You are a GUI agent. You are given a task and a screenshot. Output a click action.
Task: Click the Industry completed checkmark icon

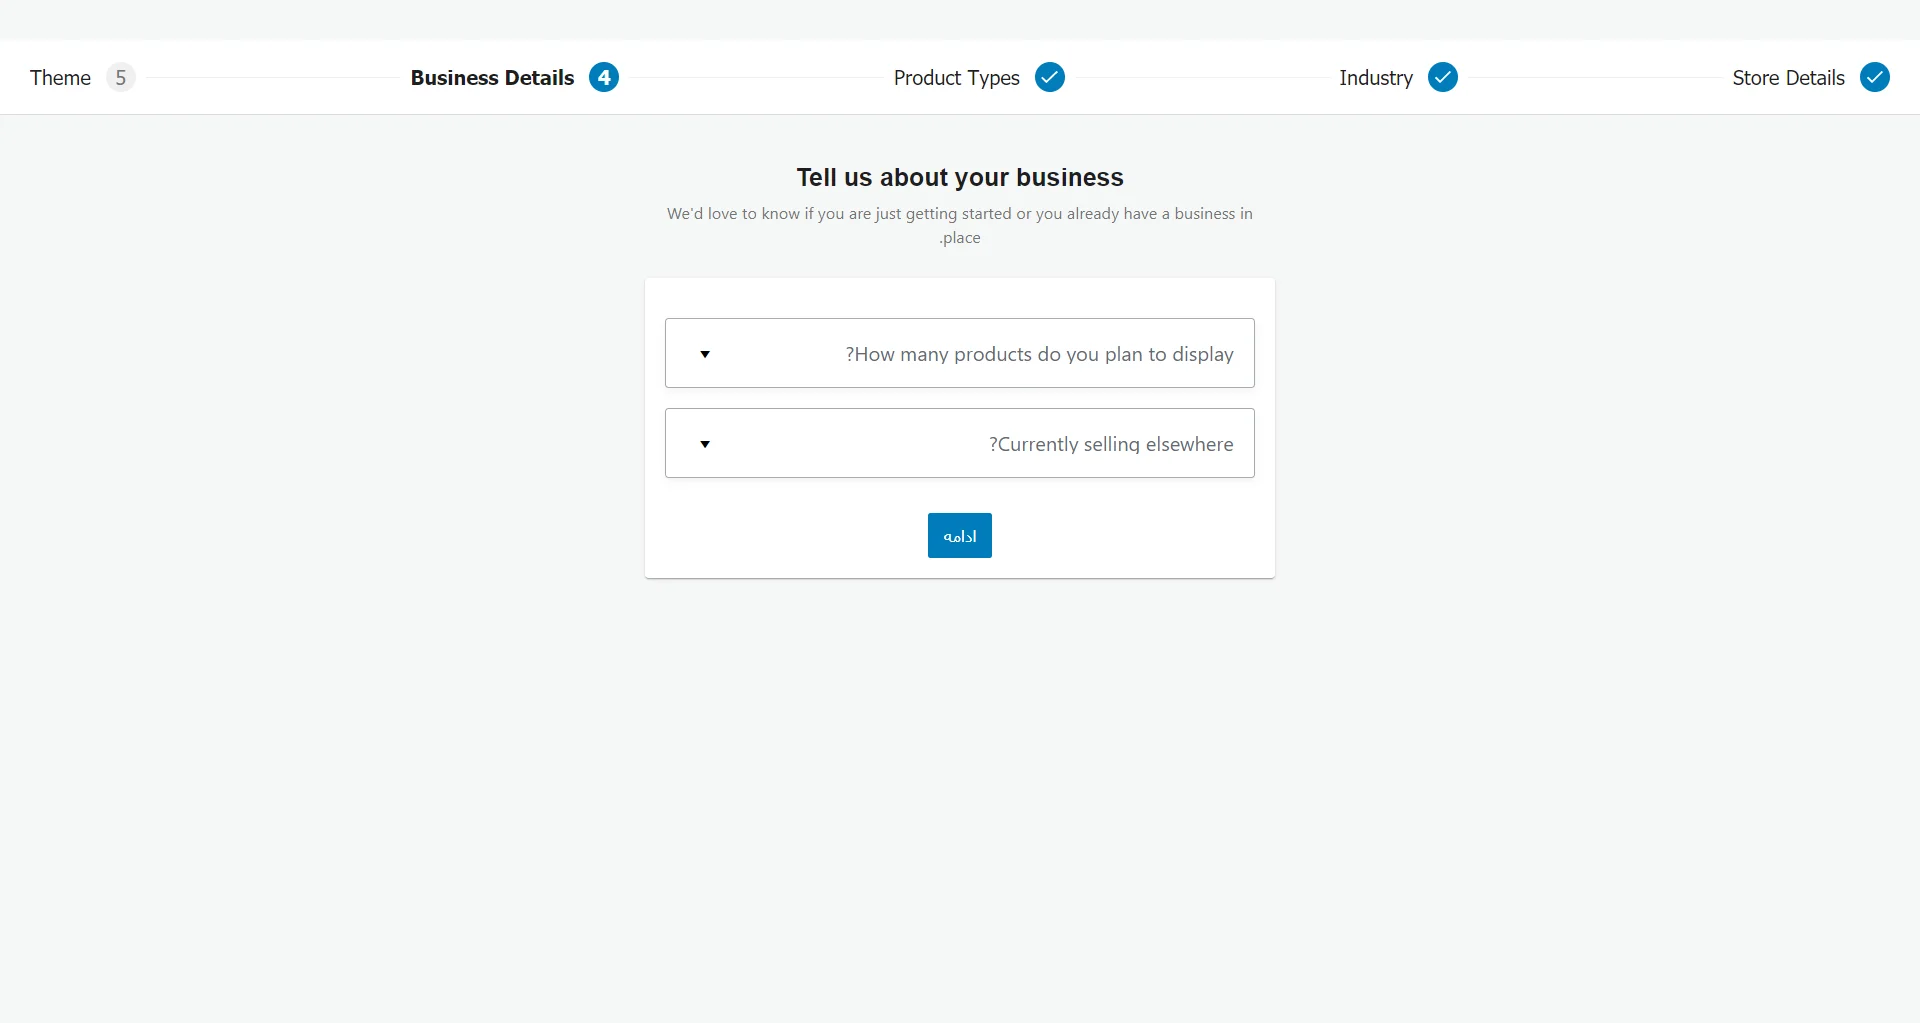pyautogui.click(x=1442, y=78)
